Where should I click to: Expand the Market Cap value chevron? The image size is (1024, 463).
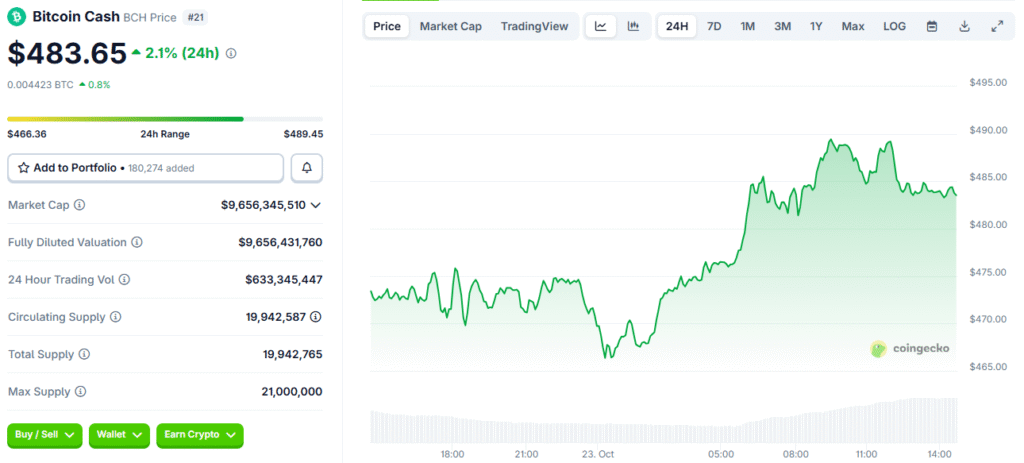[316, 205]
